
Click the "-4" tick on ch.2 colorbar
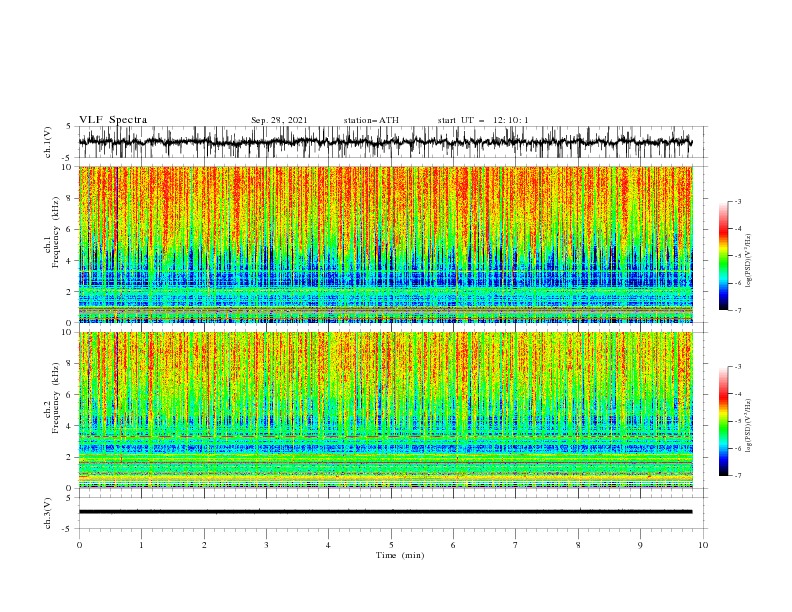(738, 394)
